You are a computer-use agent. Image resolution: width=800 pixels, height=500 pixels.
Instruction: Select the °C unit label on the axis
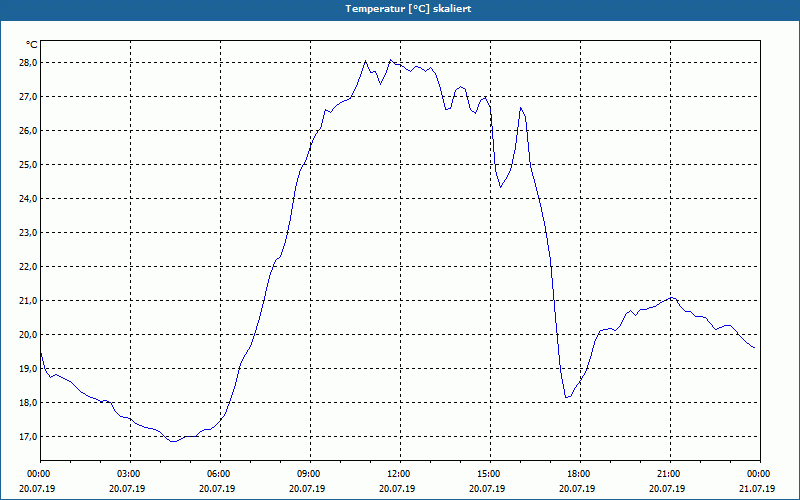pos(32,45)
